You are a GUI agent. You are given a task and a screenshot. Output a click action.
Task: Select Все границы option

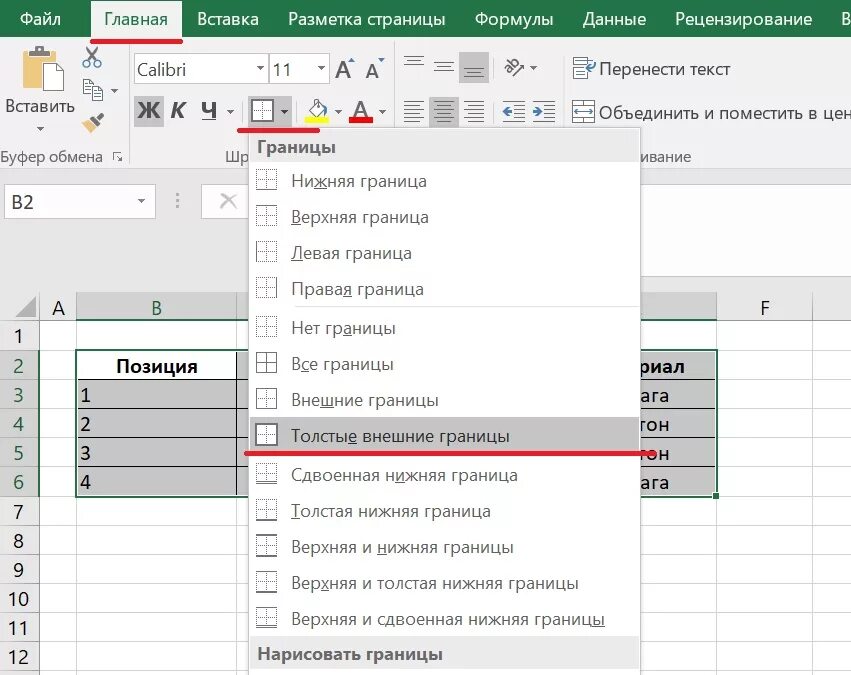(444, 364)
